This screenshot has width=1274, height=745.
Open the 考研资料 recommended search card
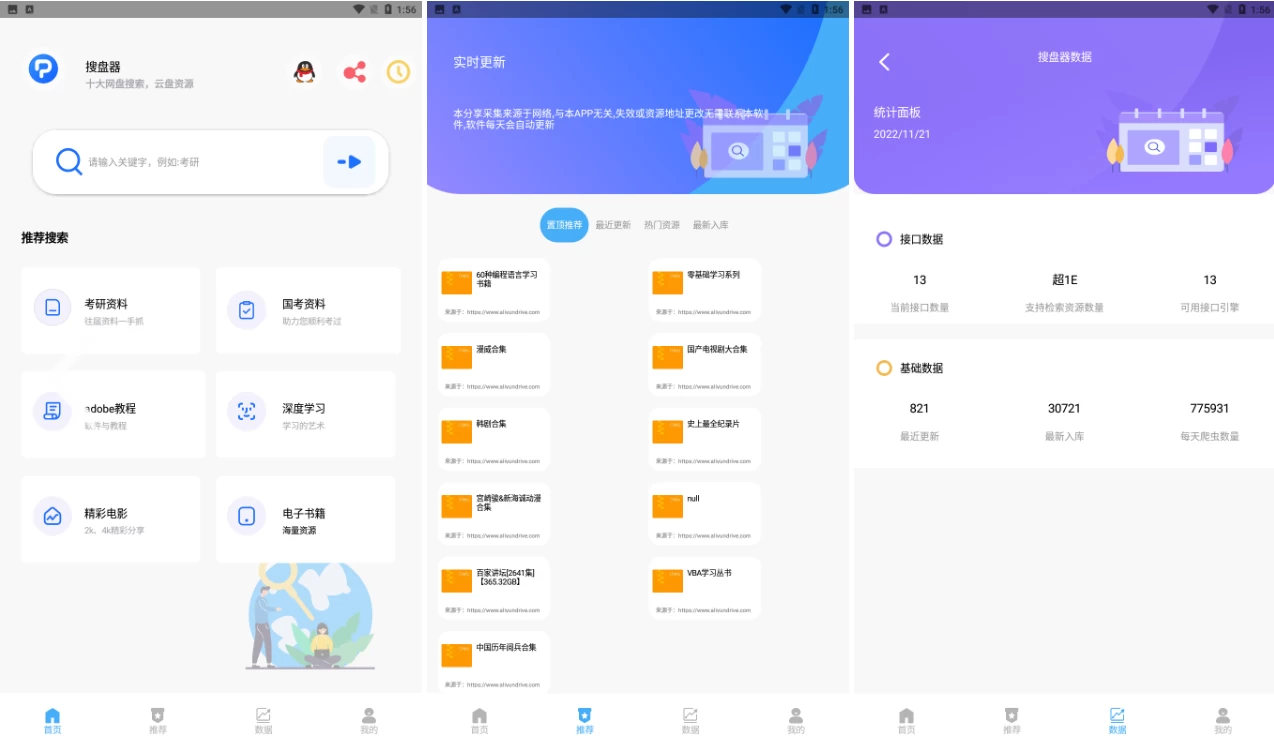[111, 310]
